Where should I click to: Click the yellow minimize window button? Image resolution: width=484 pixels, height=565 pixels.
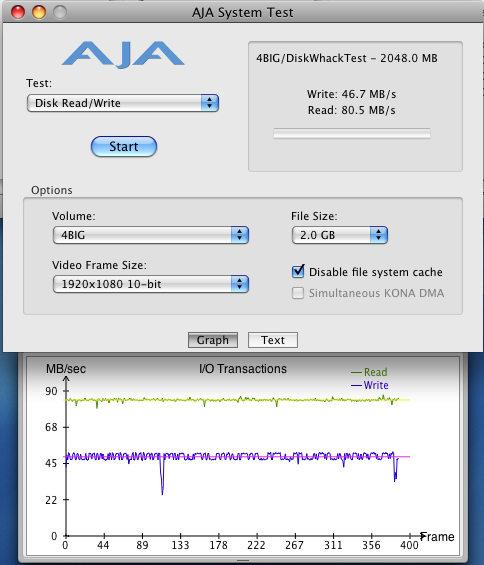(39, 12)
